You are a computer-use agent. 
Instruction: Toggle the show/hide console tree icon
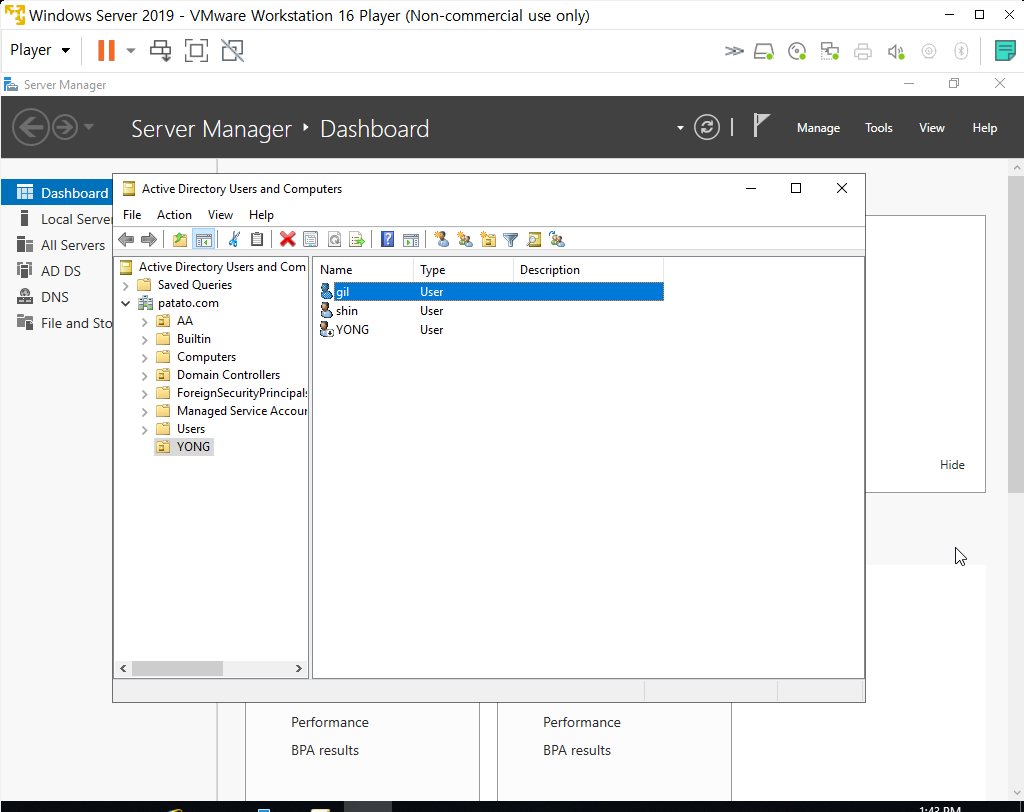click(x=204, y=240)
